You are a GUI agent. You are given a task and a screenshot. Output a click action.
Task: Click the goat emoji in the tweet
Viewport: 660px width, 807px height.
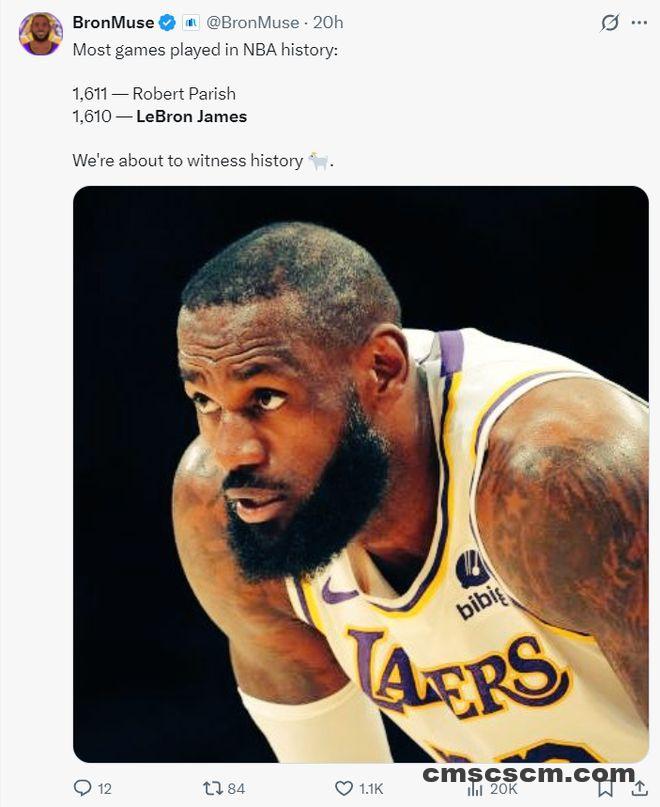click(x=318, y=161)
